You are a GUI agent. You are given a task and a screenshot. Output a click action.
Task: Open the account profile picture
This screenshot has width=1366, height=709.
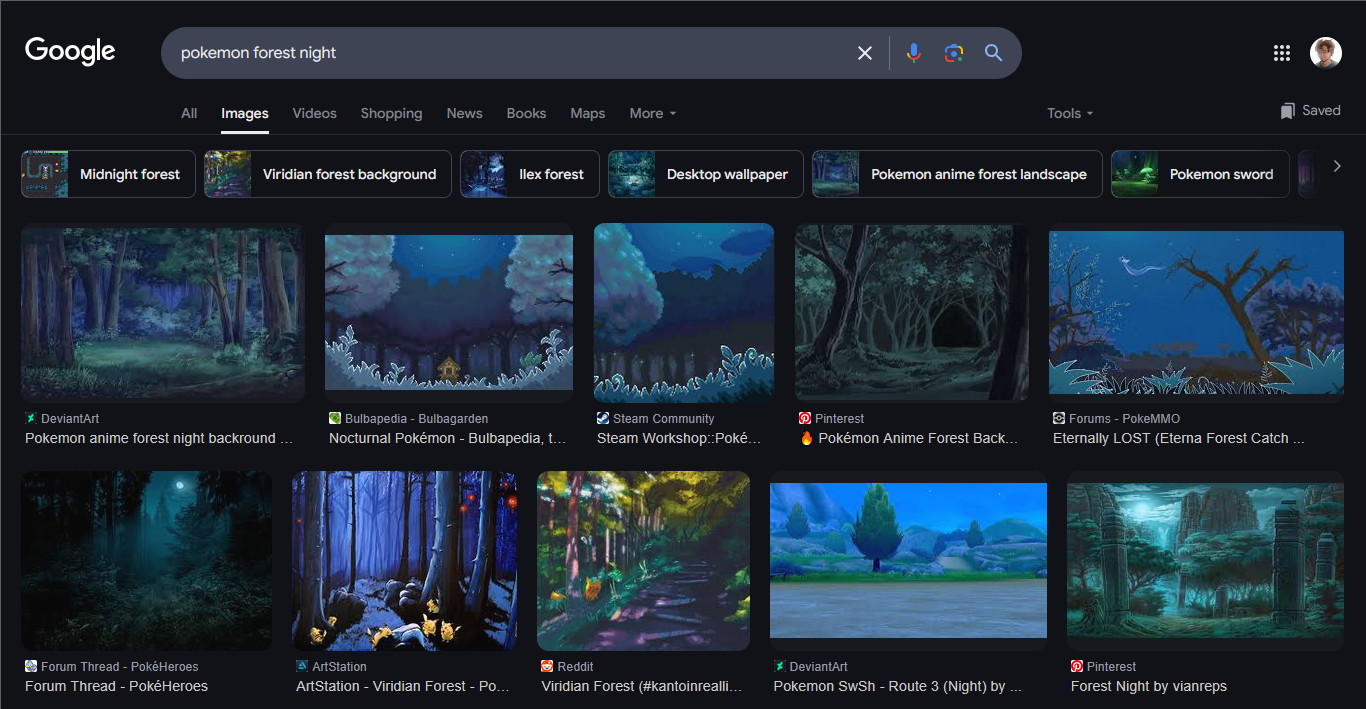1325,53
